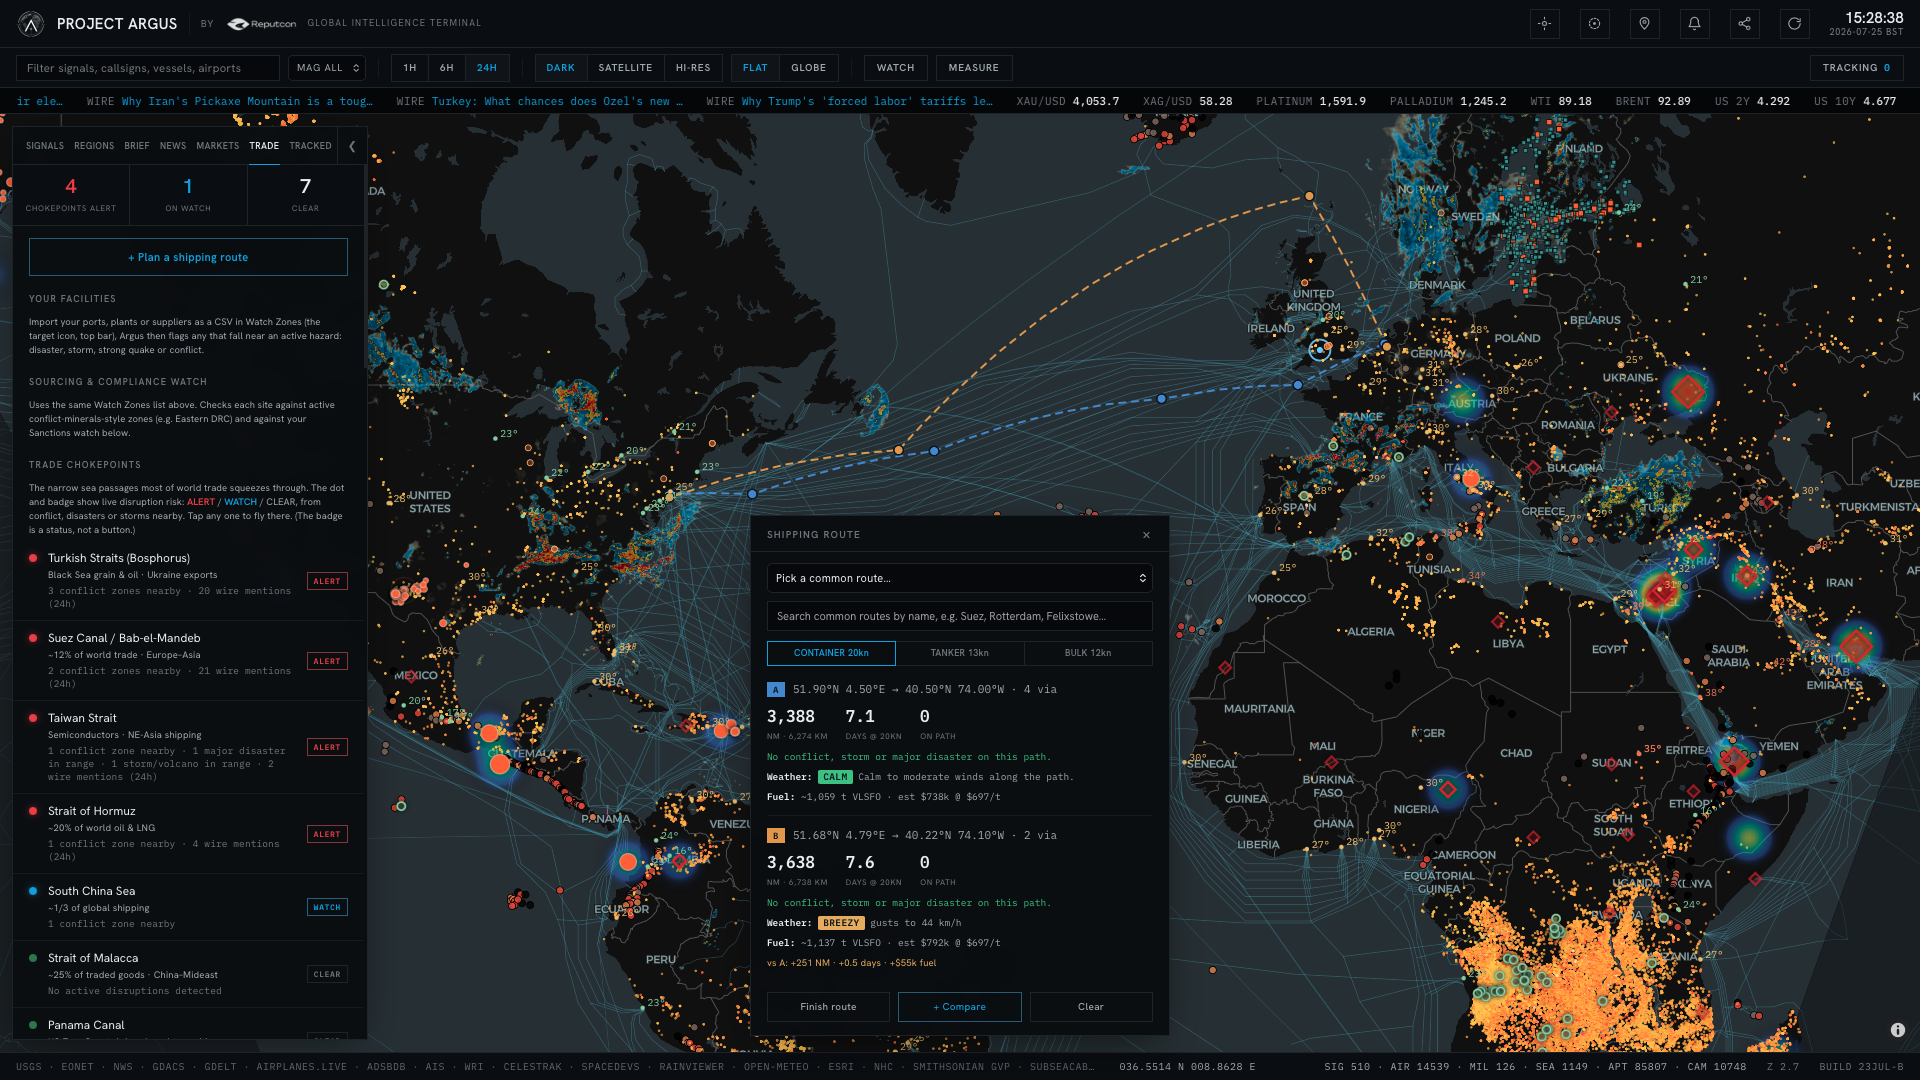Click the blue waypoint dot in mid-Atlantic
Screen dimensions: 1920x1080
(x=1161, y=399)
